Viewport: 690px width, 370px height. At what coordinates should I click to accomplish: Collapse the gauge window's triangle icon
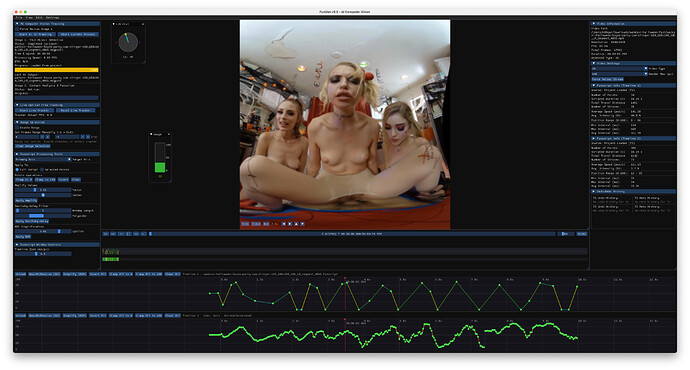click(151, 134)
